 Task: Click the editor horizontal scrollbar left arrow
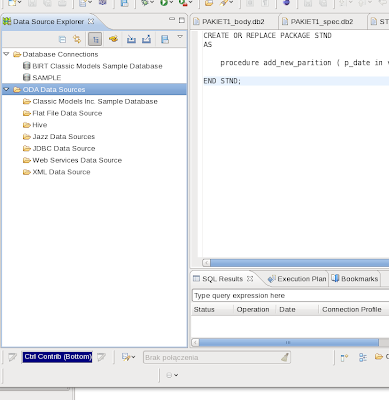tap(206, 263)
